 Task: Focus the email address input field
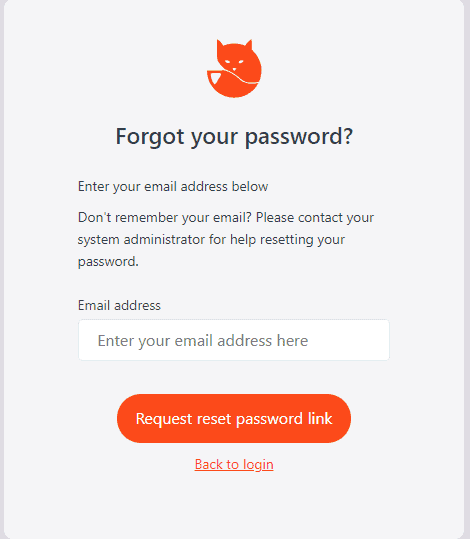click(x=234, y=340)
